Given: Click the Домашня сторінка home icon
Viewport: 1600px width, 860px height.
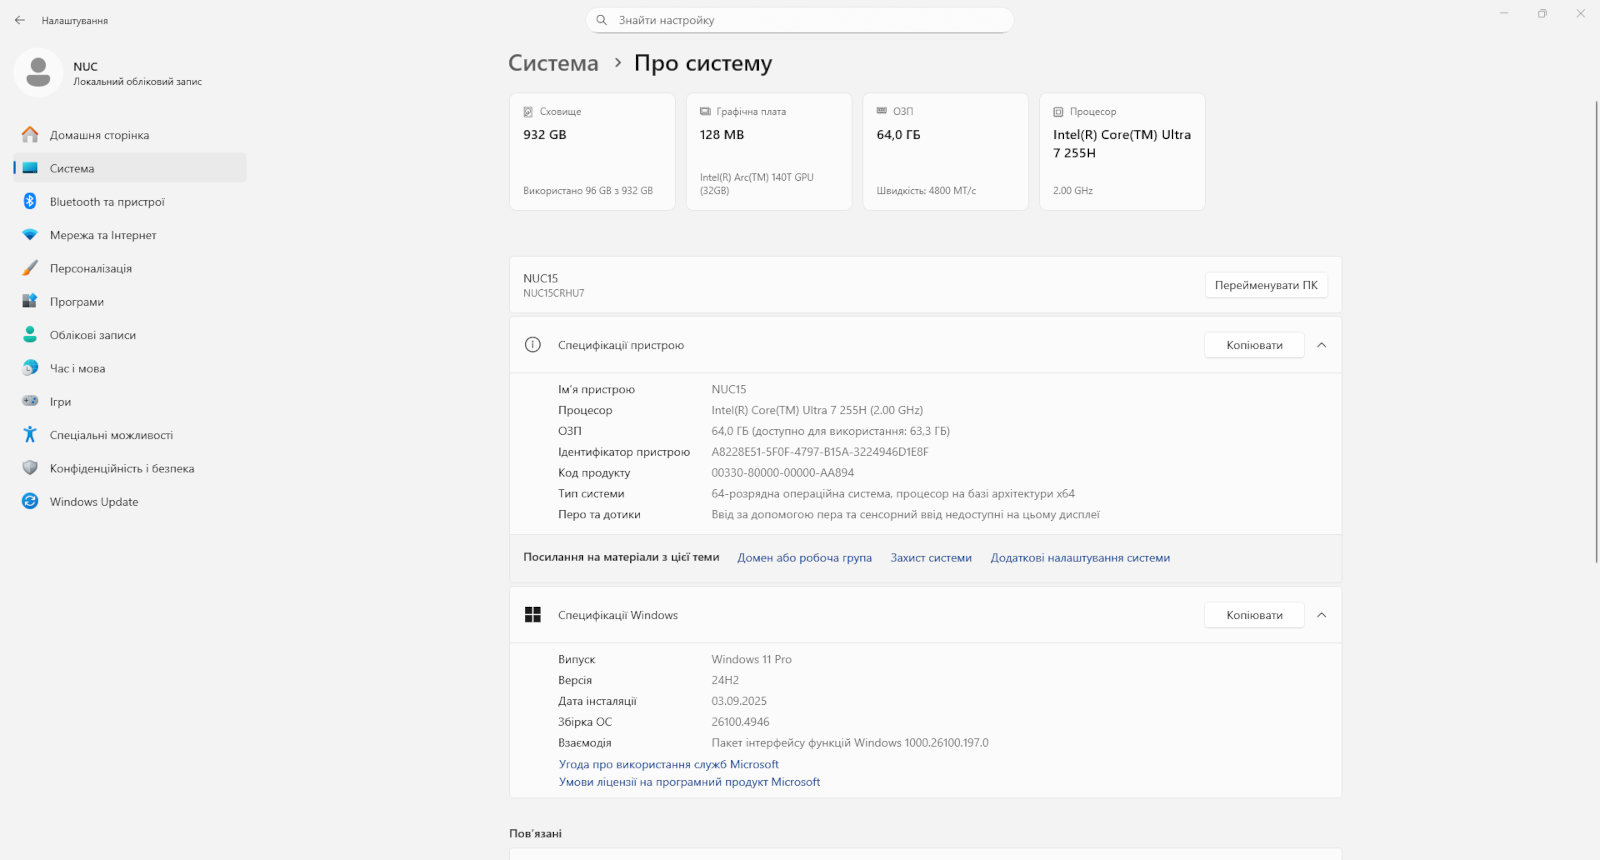Looking at the screenshot, I should click(30, 135).
